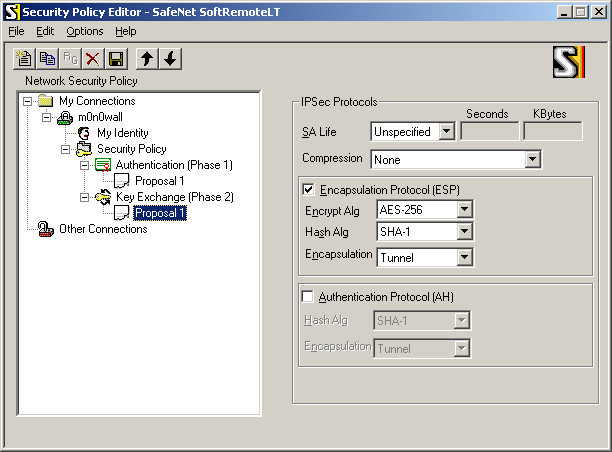Select Other Connections tree label

[103, 229]
